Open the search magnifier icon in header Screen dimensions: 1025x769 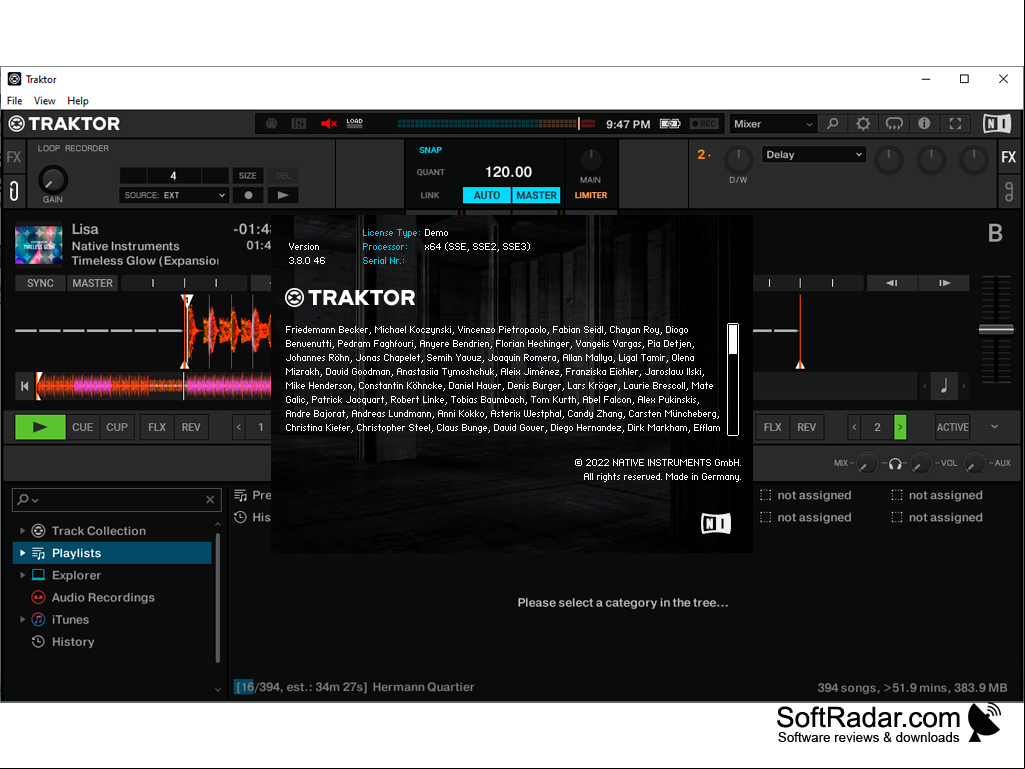(832, 124)
